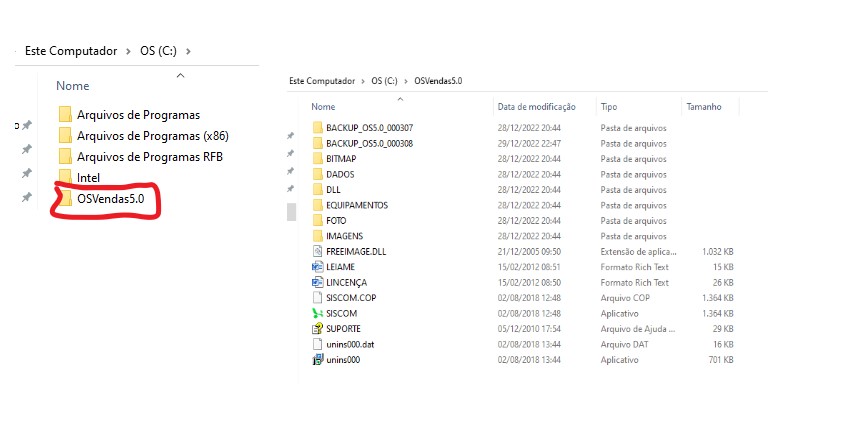Open Arquivos de Programas (x86) folder icon
The image size is (862, 424).
coord(65,135)
